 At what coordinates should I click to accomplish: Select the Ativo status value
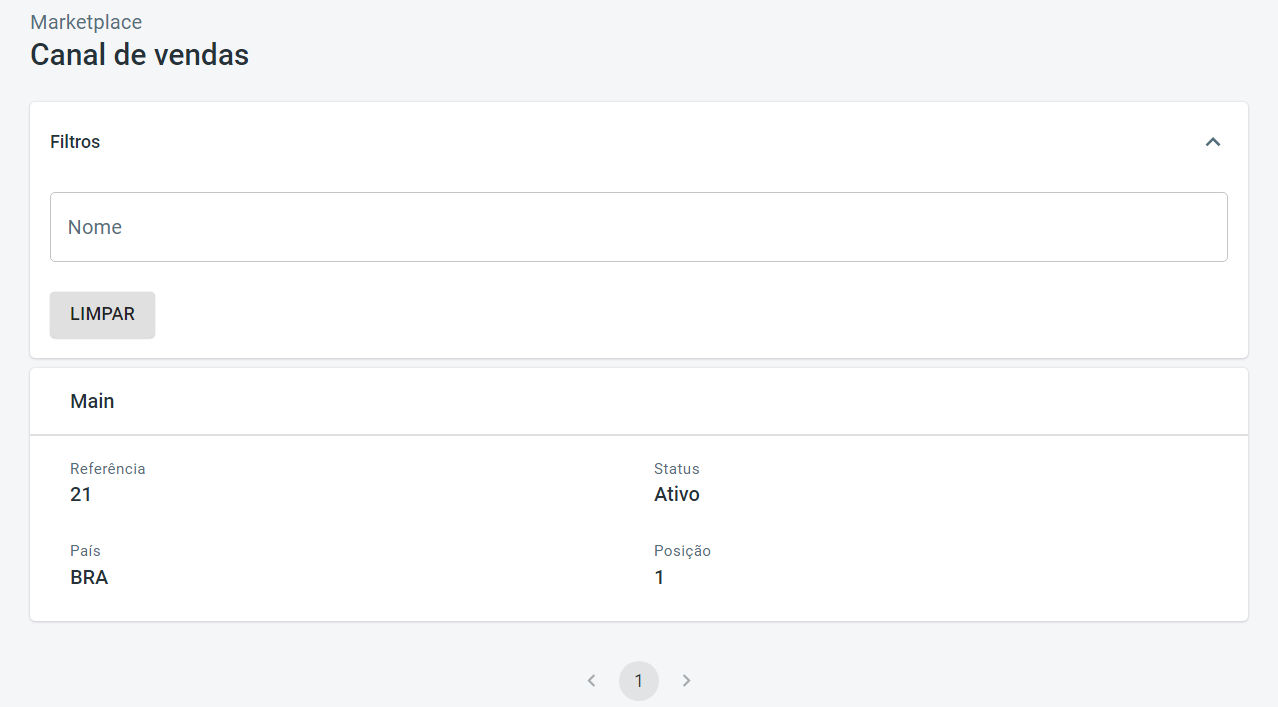pos(677,494)
